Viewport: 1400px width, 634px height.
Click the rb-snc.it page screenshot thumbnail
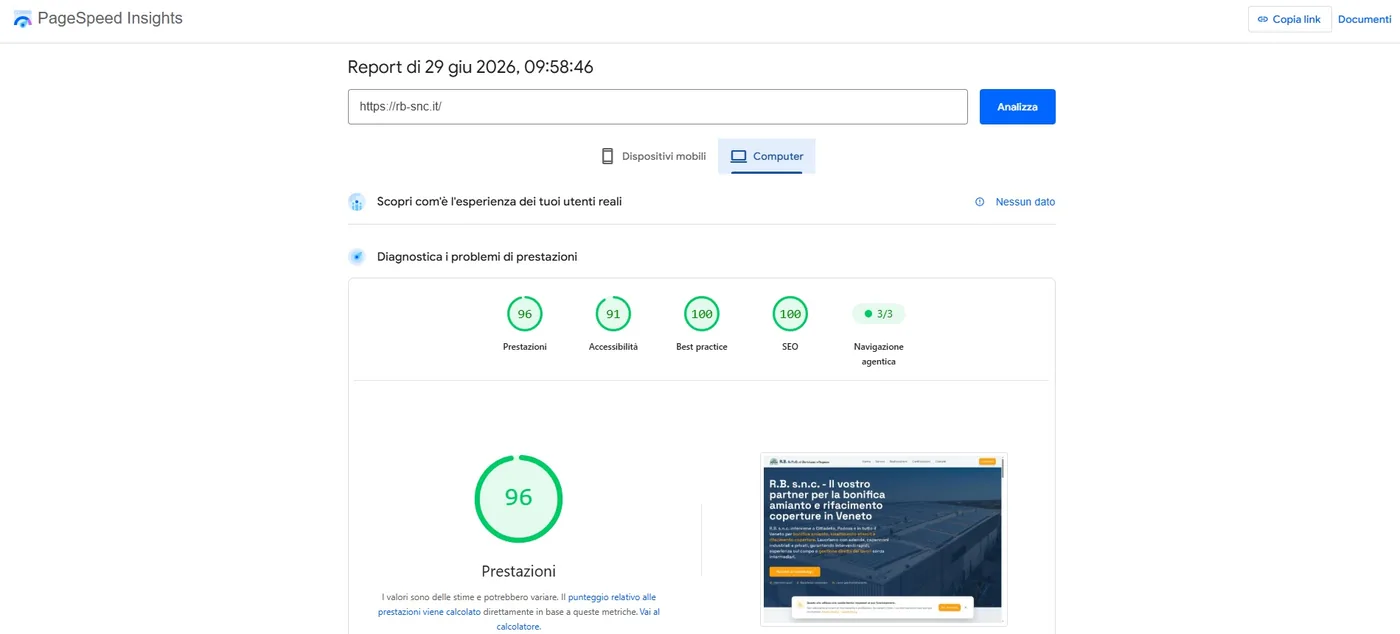pyautogui.click(x=883, y=539)
